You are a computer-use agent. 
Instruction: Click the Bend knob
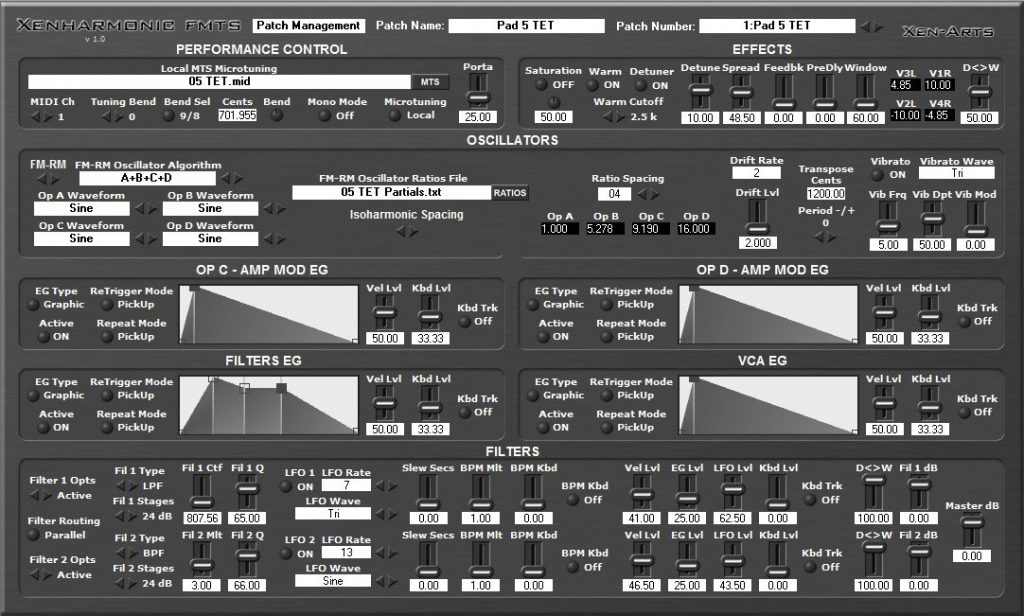(x=276, y=116)
